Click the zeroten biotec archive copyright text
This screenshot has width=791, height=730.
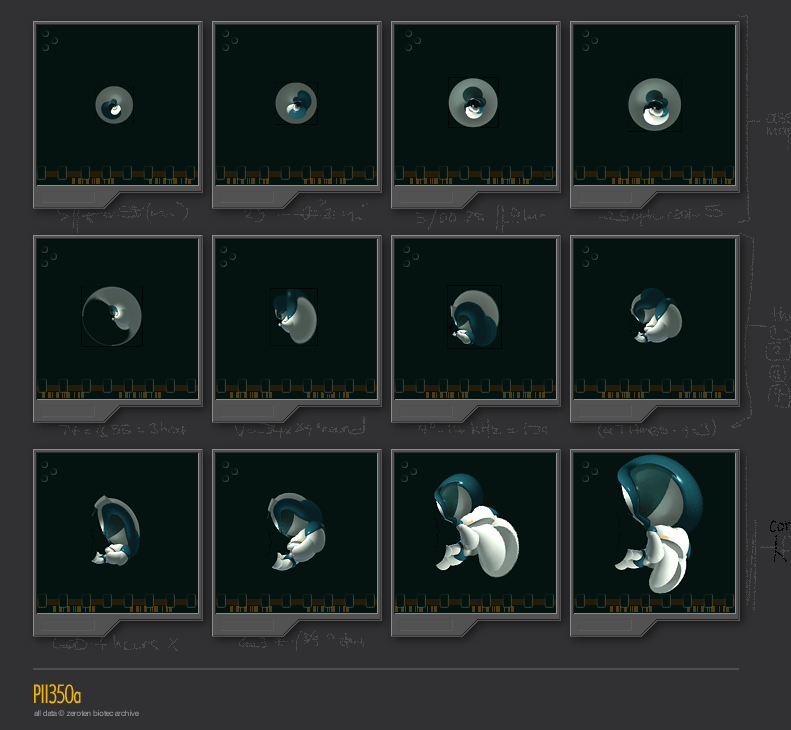86,713
